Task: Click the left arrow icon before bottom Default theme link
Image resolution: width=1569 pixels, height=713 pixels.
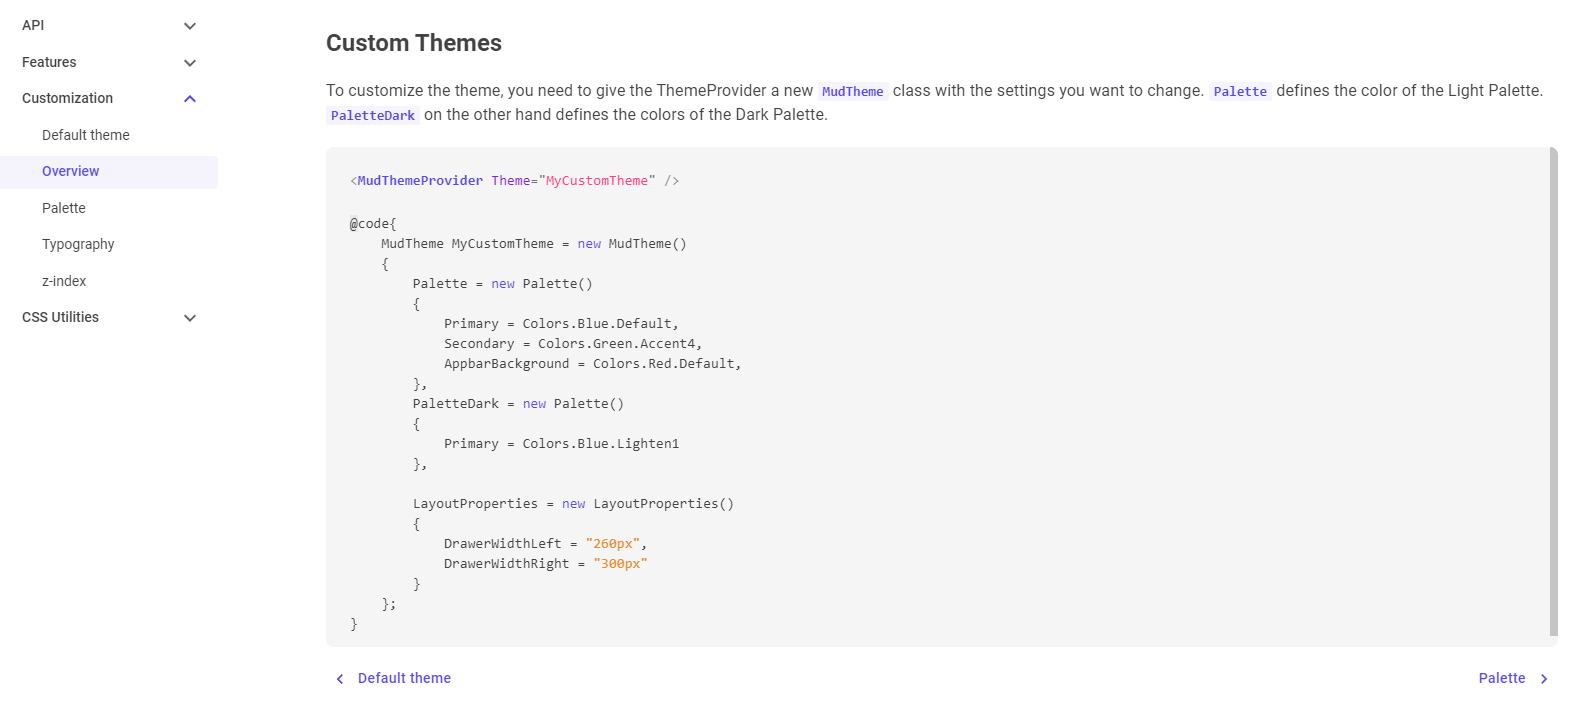Action: click(x=340, y=679)
